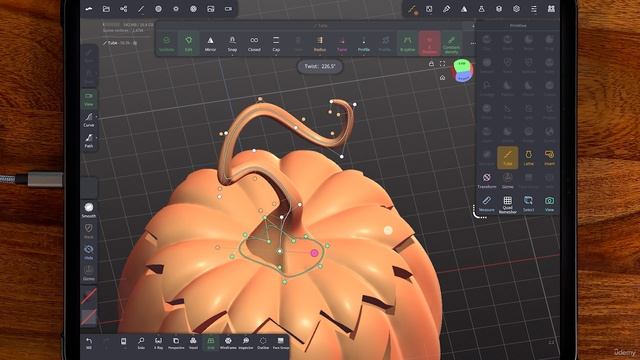Toggle Cap in the tube toolbar

276,43
